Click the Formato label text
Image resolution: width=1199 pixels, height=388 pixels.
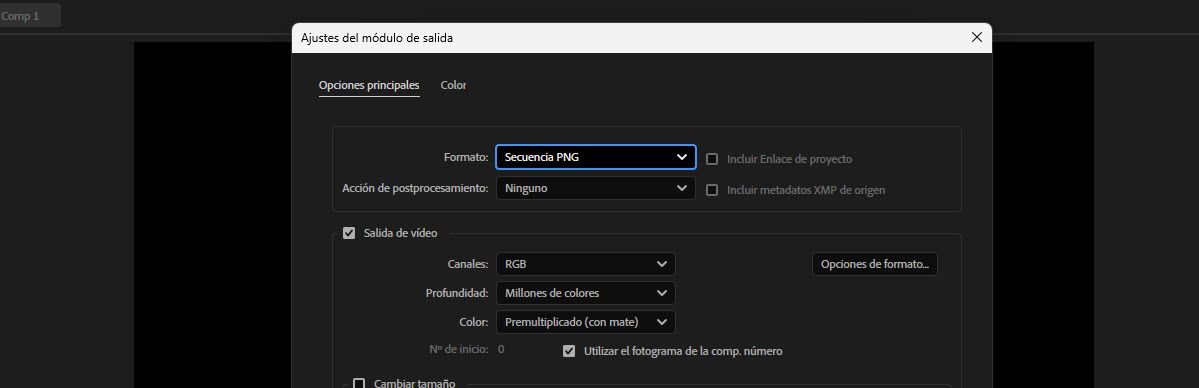tap(466, 158)
